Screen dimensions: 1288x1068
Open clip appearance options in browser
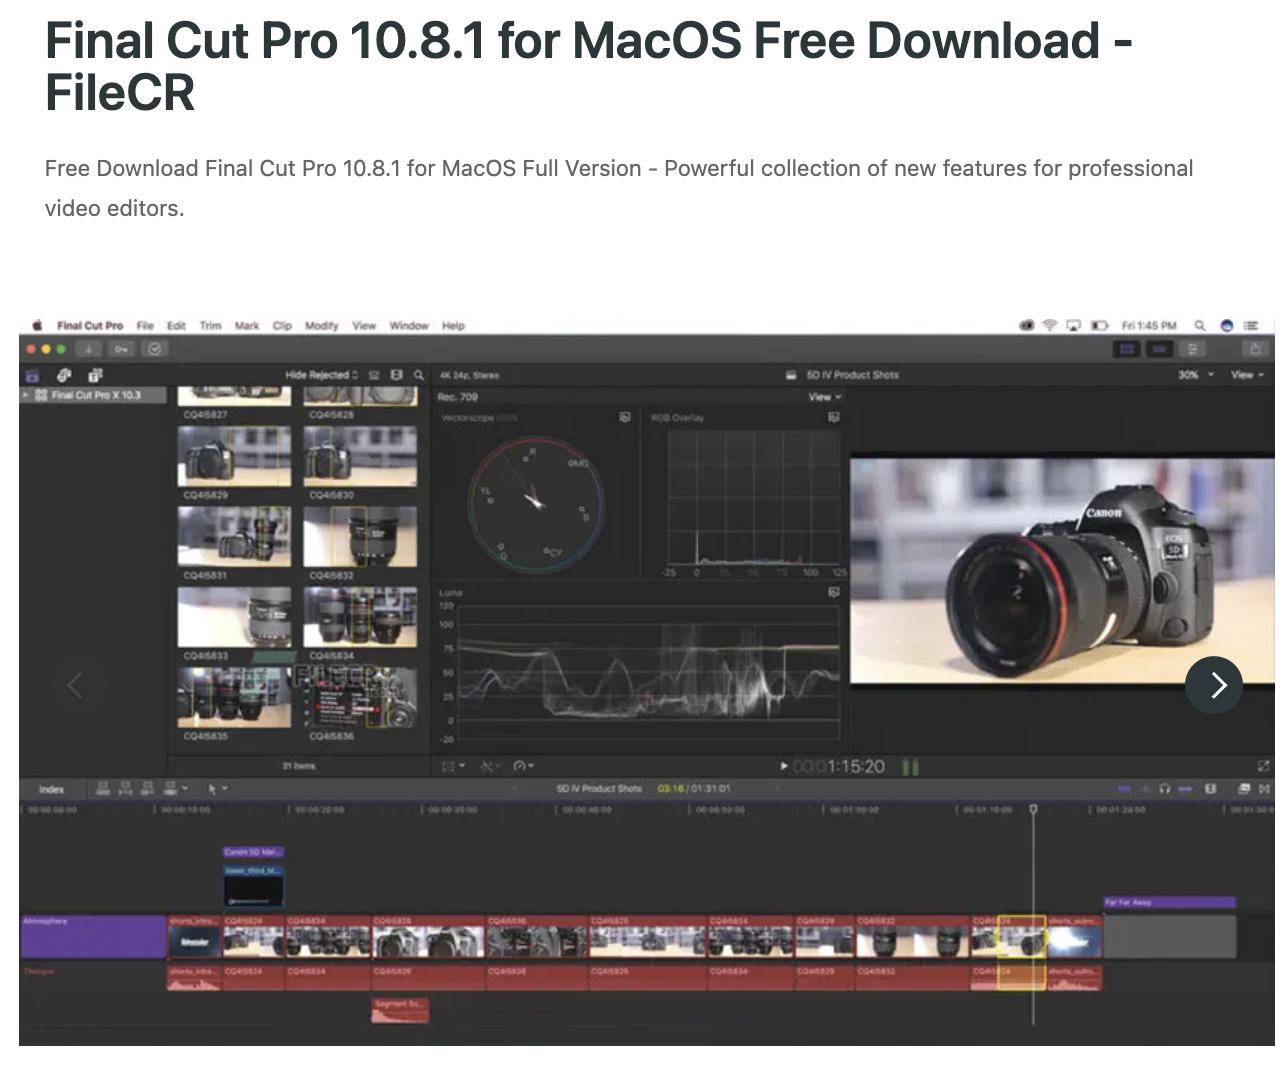pos(397,375)
